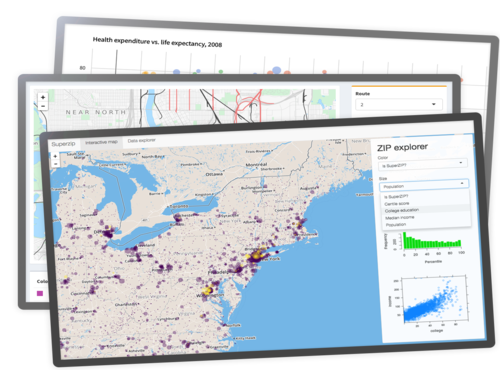Choose 'Median income' from the Size list
Screen dimensions: 500x370
click(x=400, y=218)
